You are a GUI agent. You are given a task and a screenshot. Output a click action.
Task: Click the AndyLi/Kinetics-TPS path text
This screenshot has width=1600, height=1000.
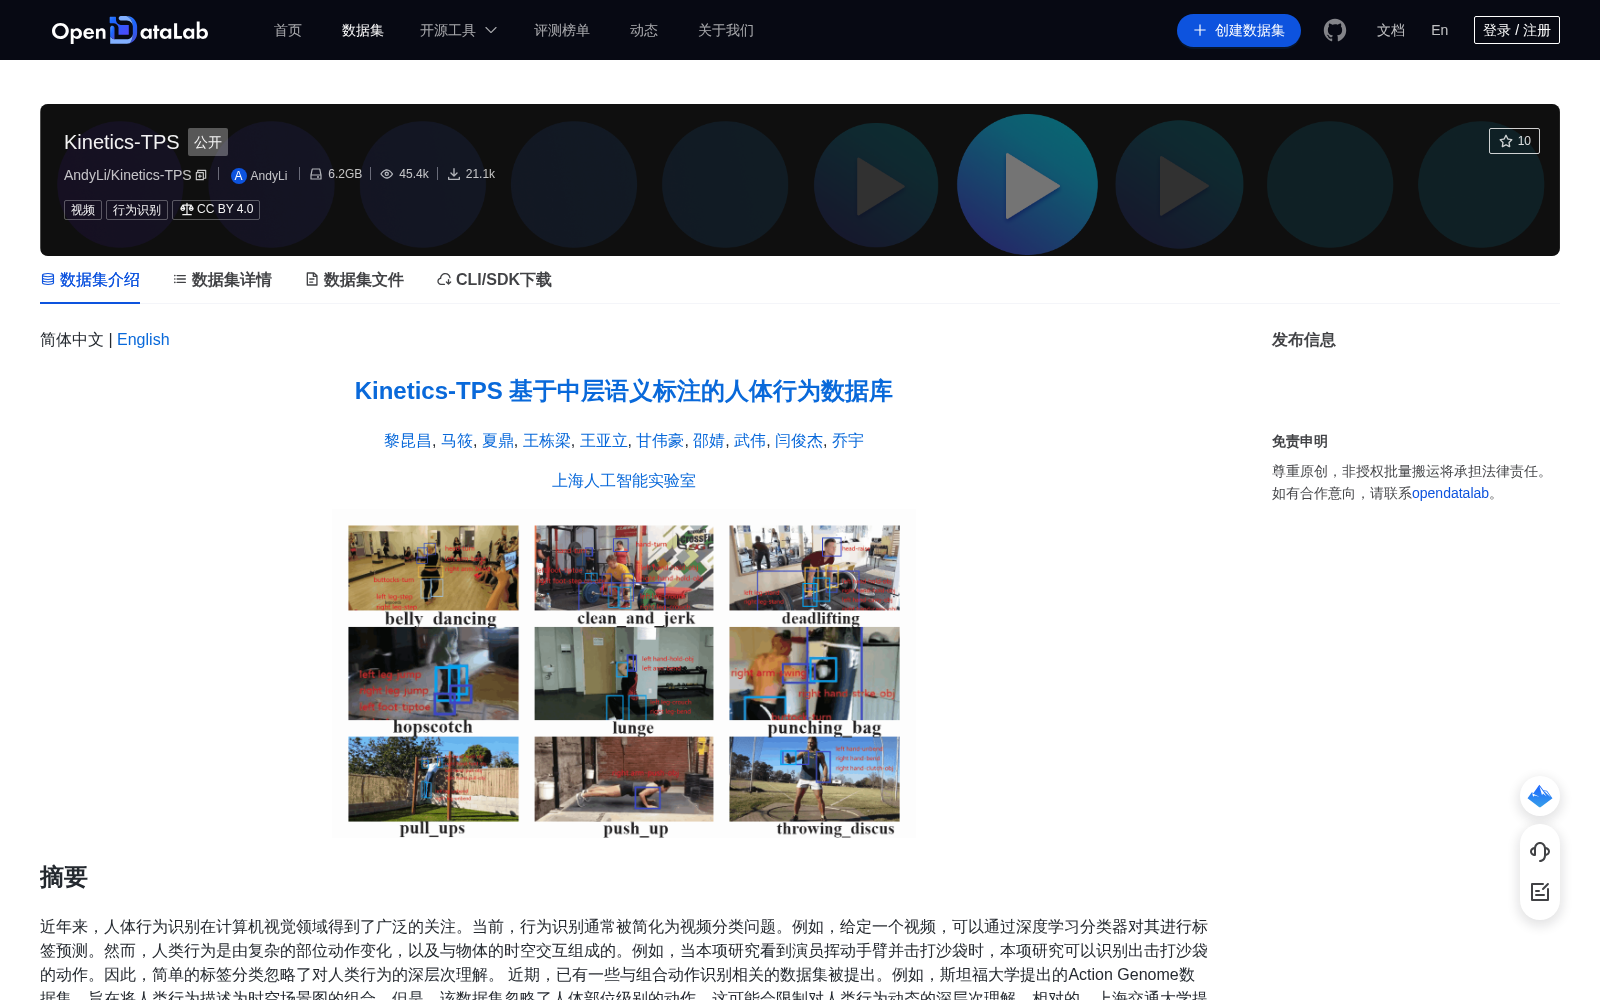127,175
